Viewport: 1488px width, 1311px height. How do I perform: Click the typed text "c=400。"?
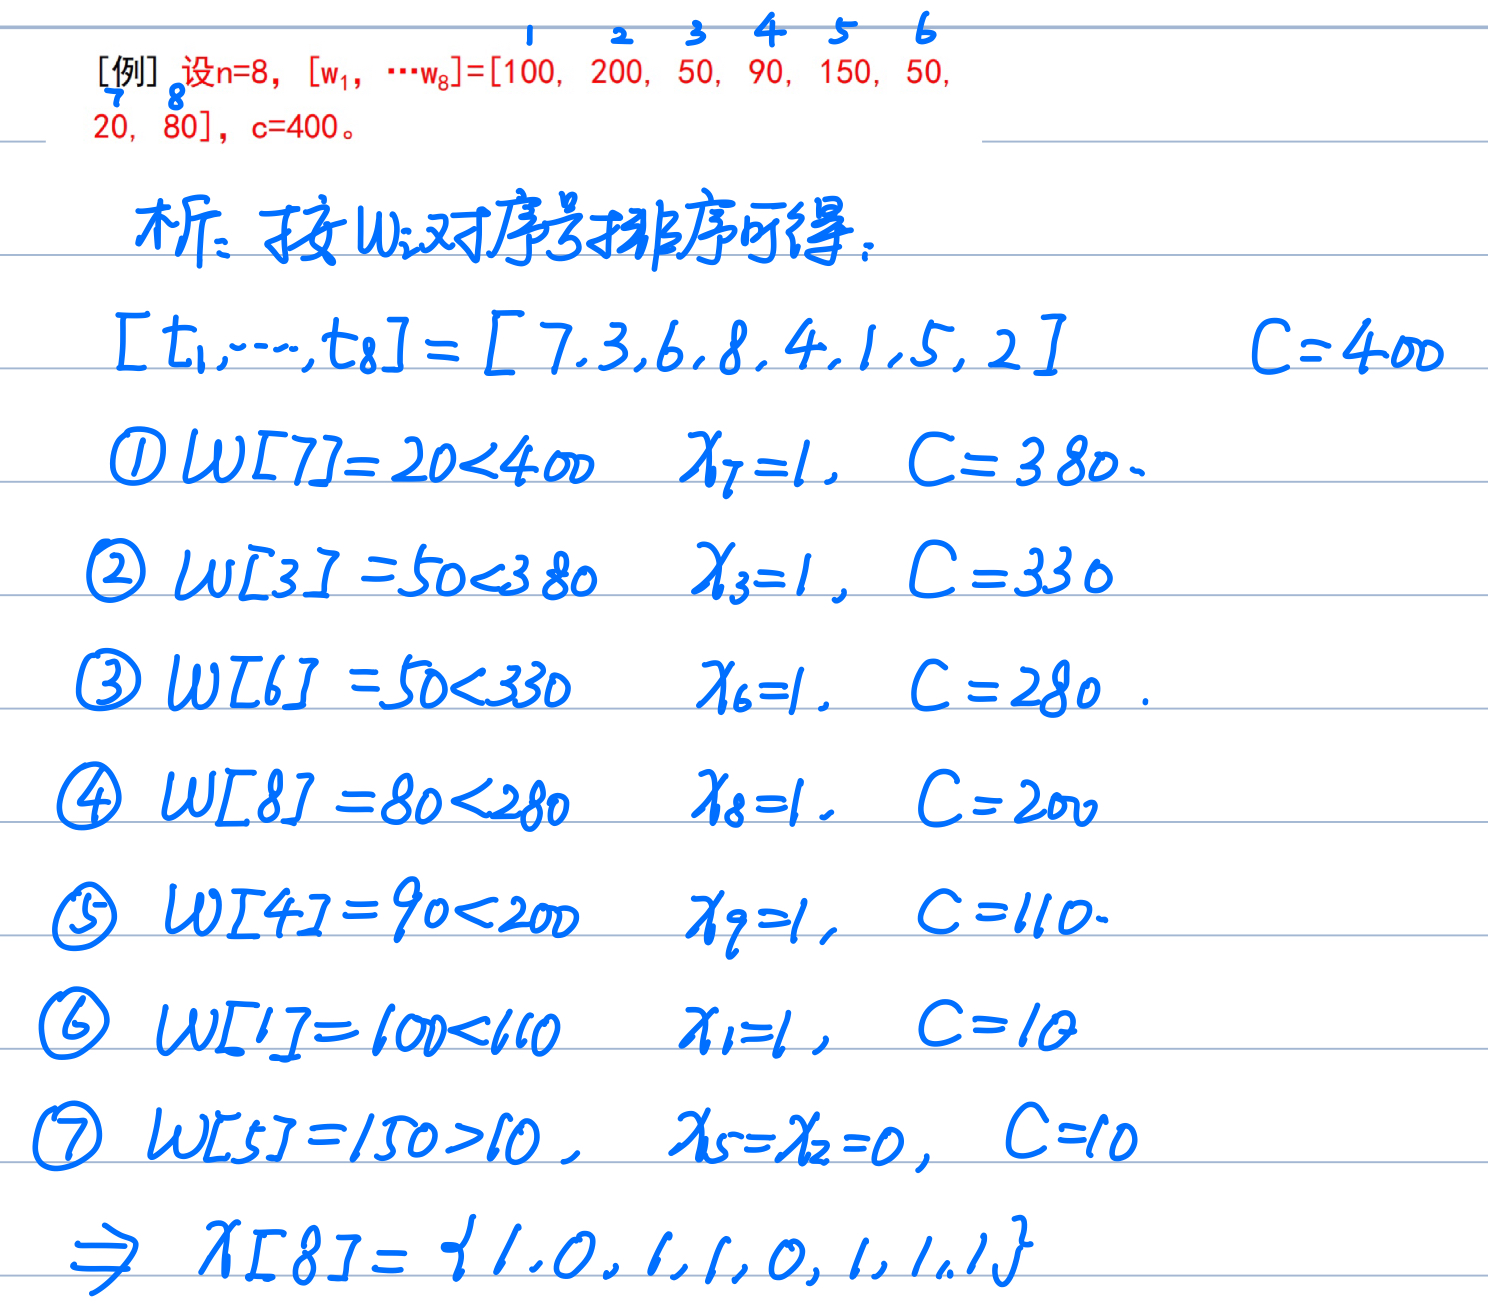point(304,127)
